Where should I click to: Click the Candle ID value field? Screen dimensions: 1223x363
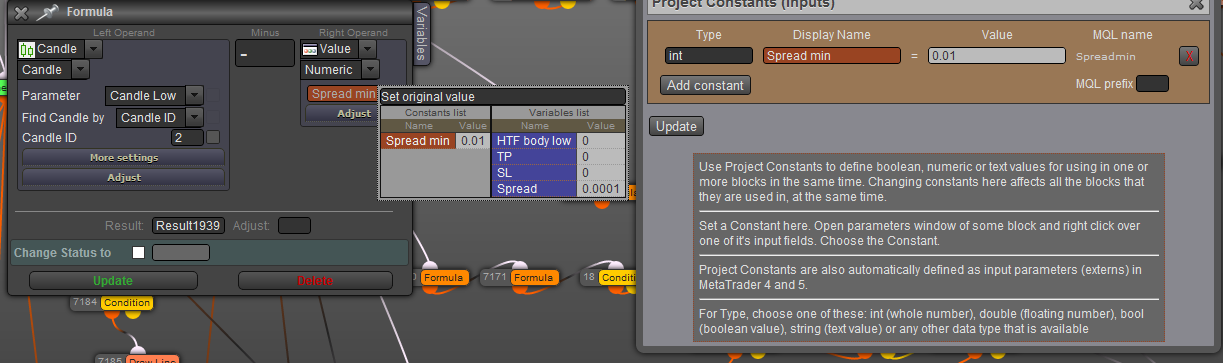click(187, 137)
